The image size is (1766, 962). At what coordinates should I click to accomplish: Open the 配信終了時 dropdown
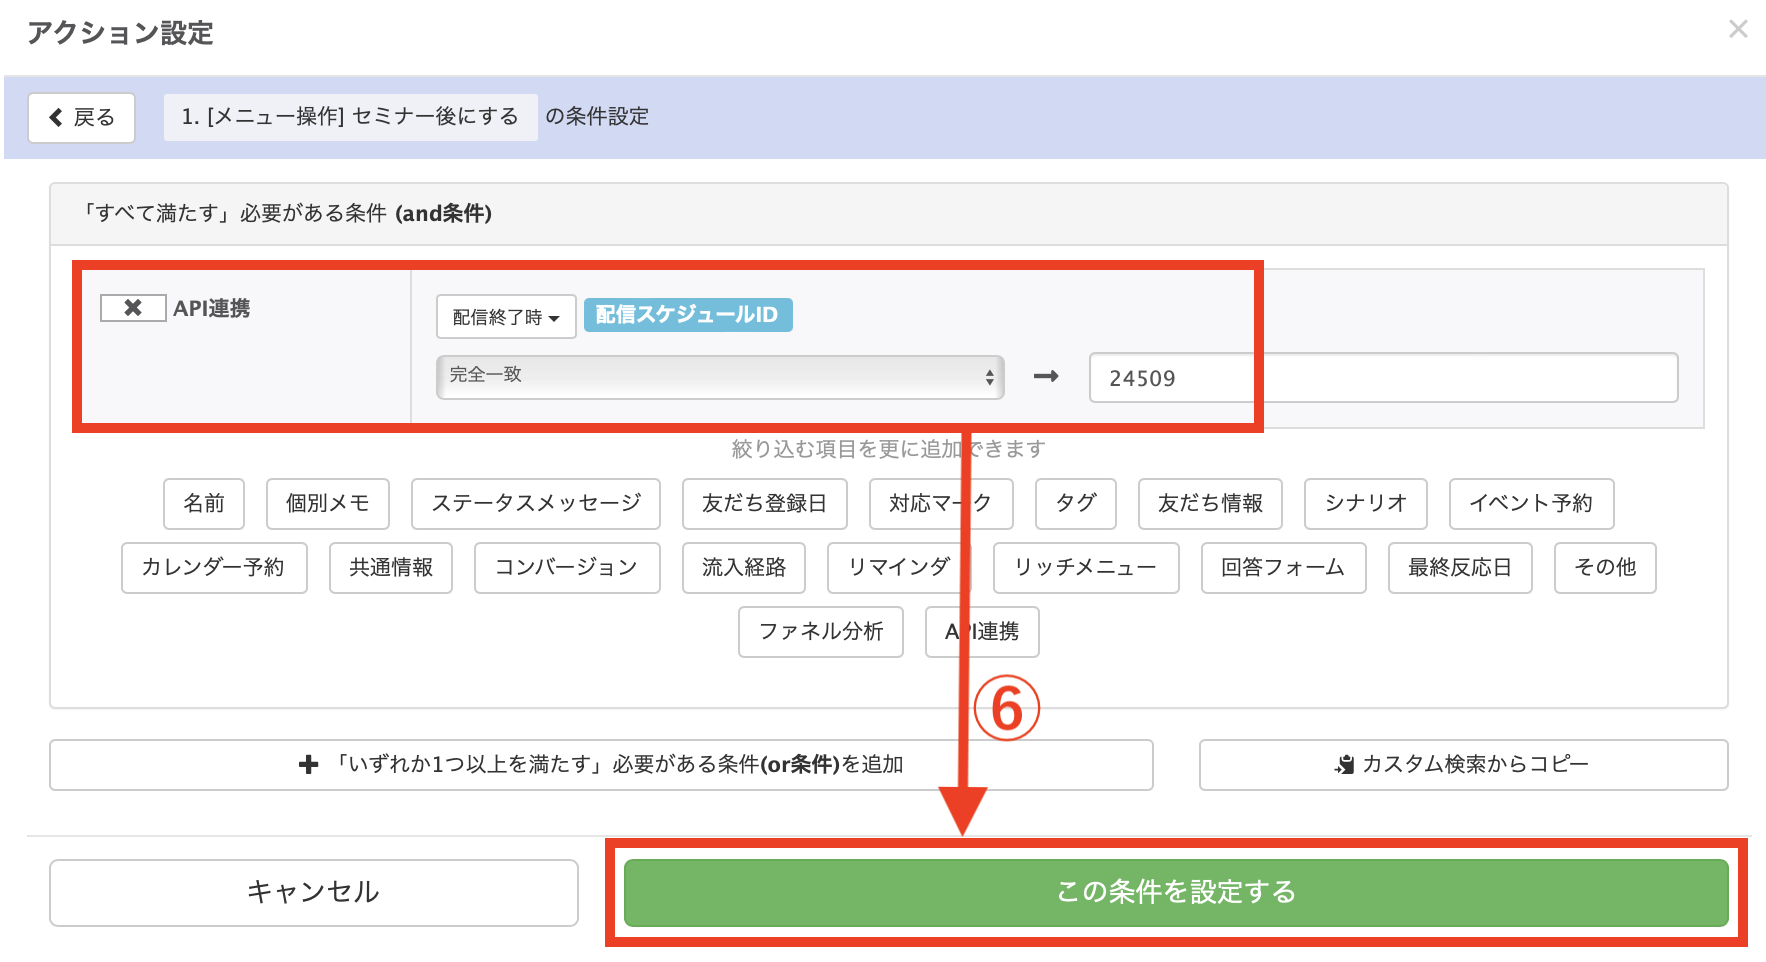pos(505,316)
